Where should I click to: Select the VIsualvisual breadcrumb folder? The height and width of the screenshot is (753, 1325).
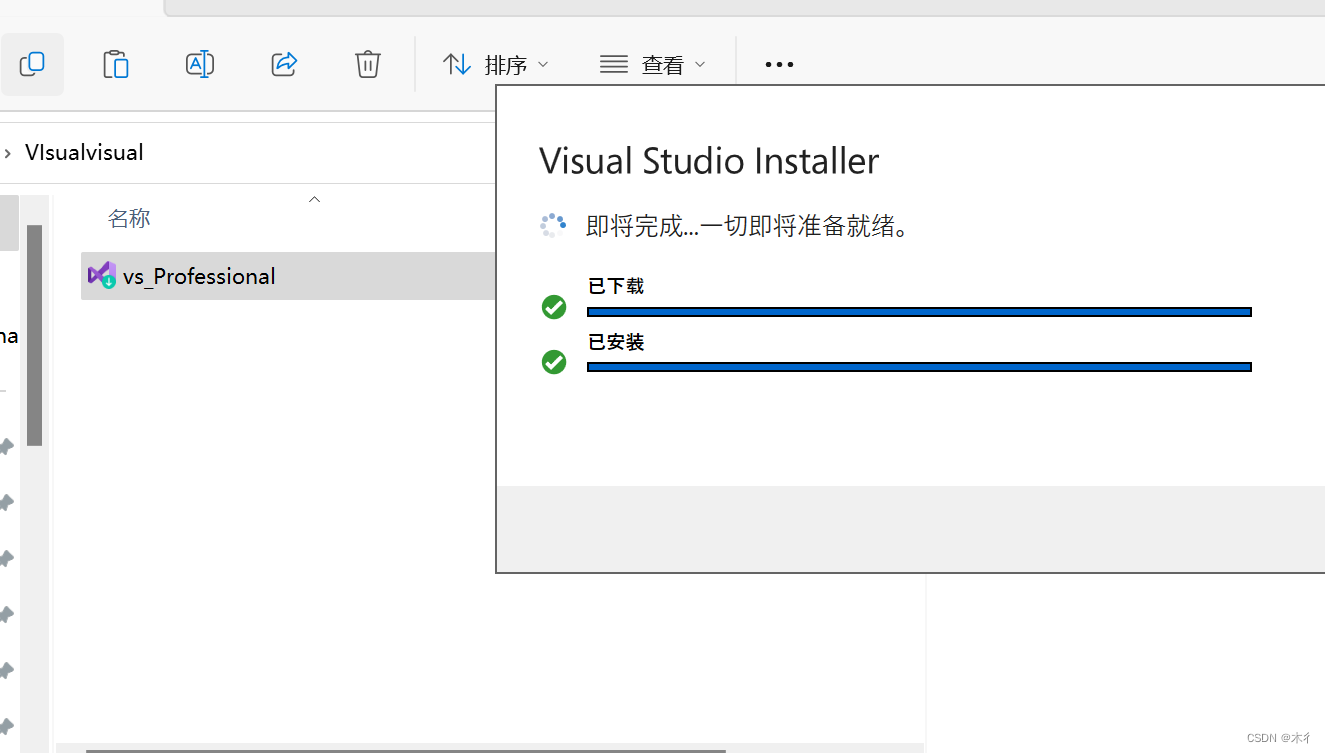click(x=84, y=153)
